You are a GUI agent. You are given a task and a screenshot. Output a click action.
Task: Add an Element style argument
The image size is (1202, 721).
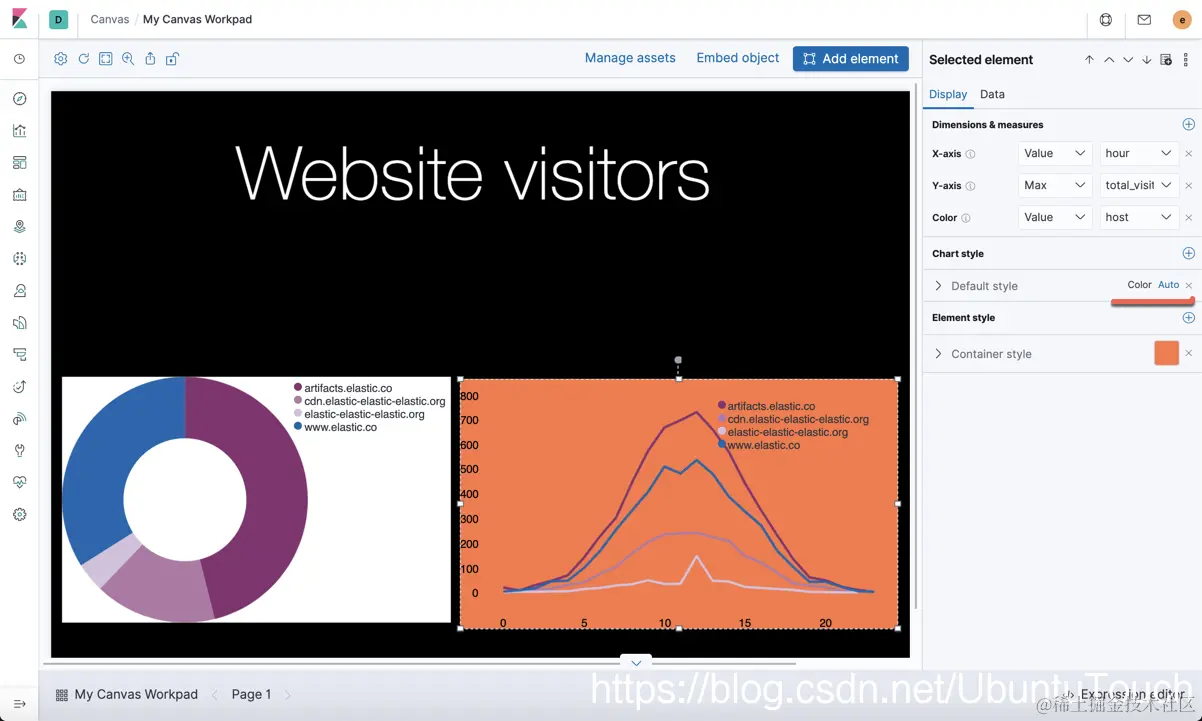point(1189,317)
